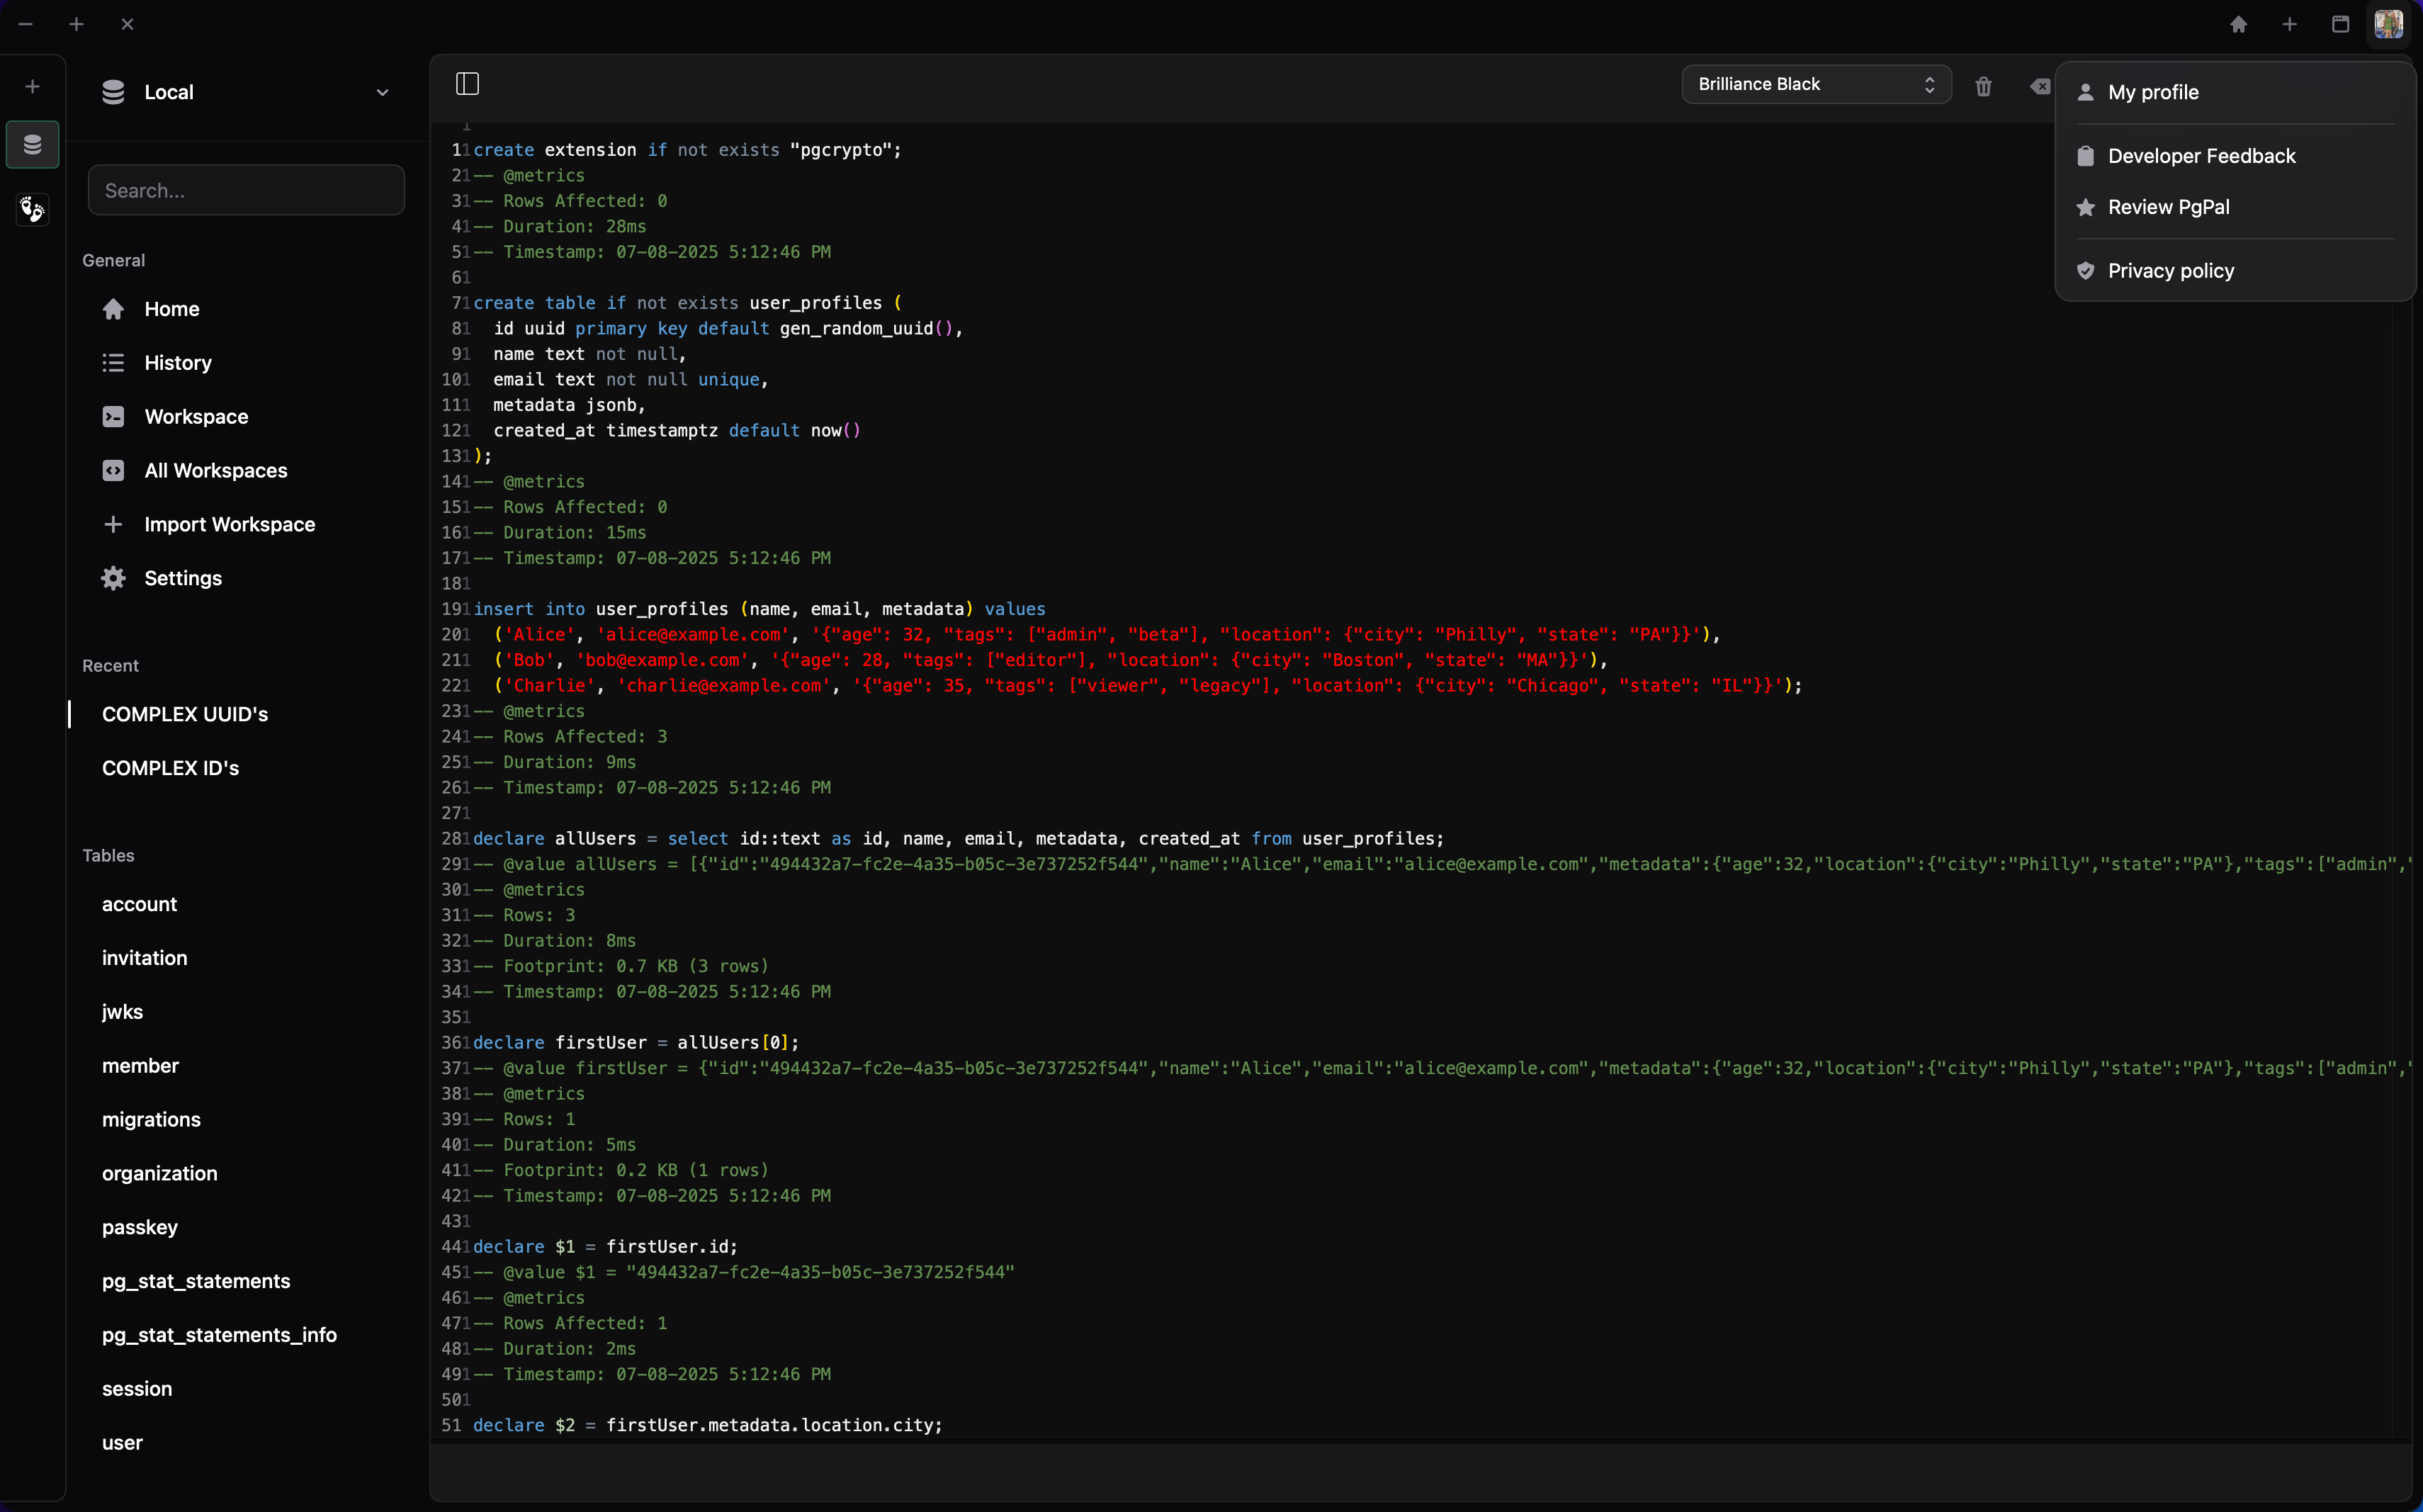Screen dimensions: 2423x1512
Task: Select Developer Feedback menu entry
Action: tap(2235, 156)
